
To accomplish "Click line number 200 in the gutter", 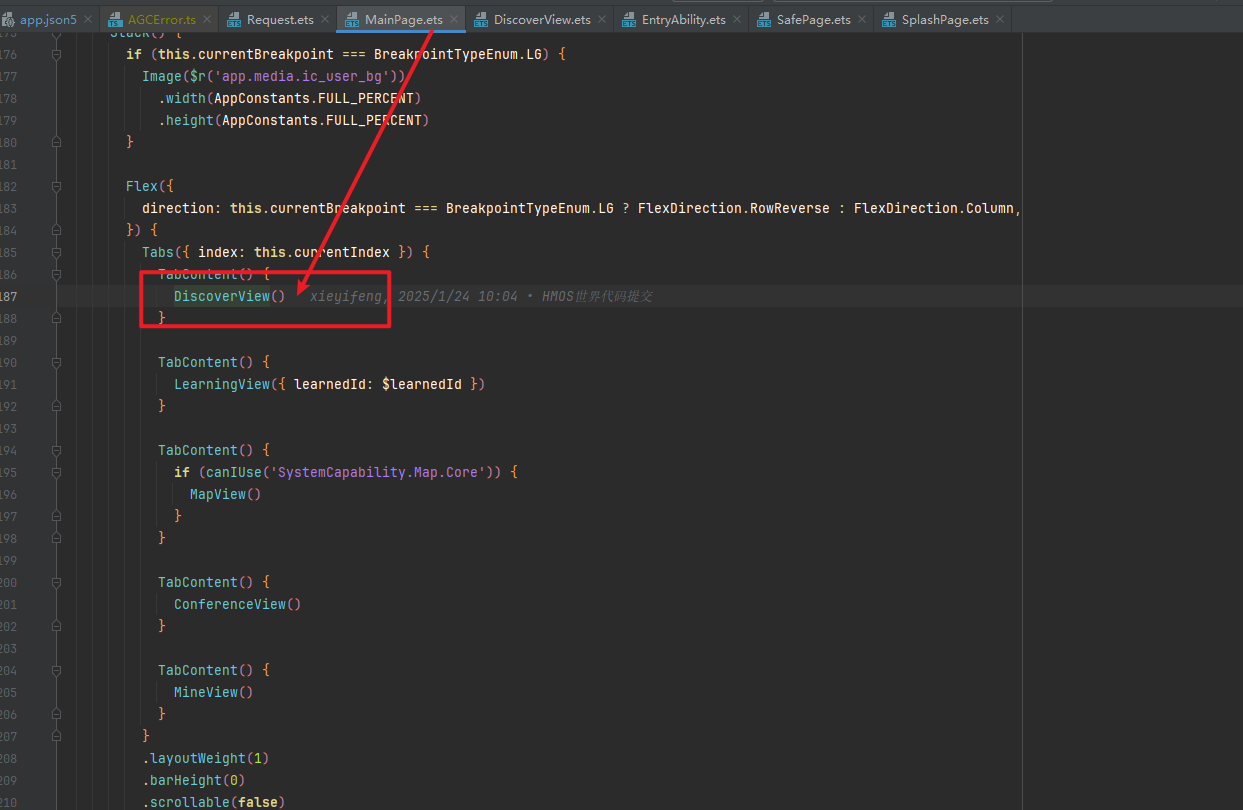I will click(x=8, y=583).
